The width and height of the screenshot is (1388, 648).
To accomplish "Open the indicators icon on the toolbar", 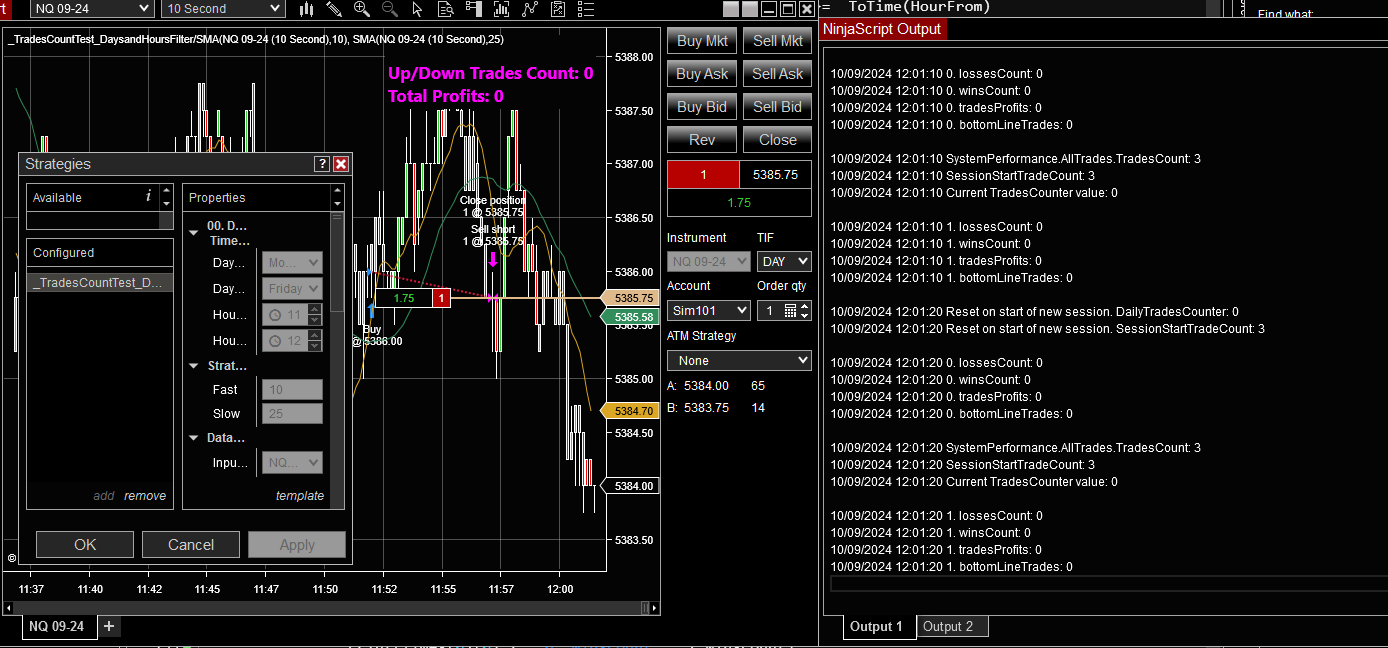I will (x=503, y=9).
